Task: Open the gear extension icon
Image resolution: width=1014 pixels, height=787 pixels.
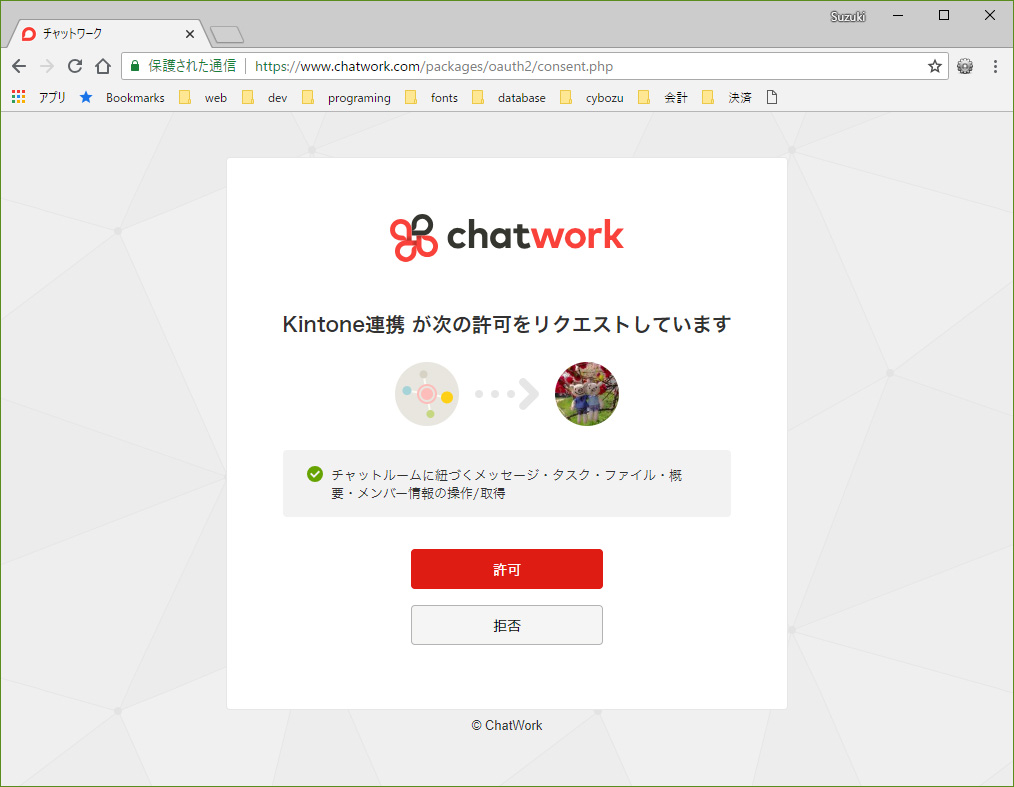Action: pyautogui.click(x=965, y=66)
